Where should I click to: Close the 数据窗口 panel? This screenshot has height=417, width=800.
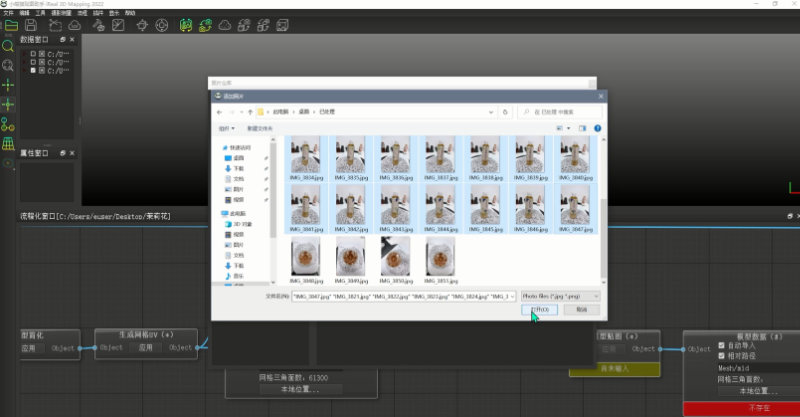[x=72, y=39]
